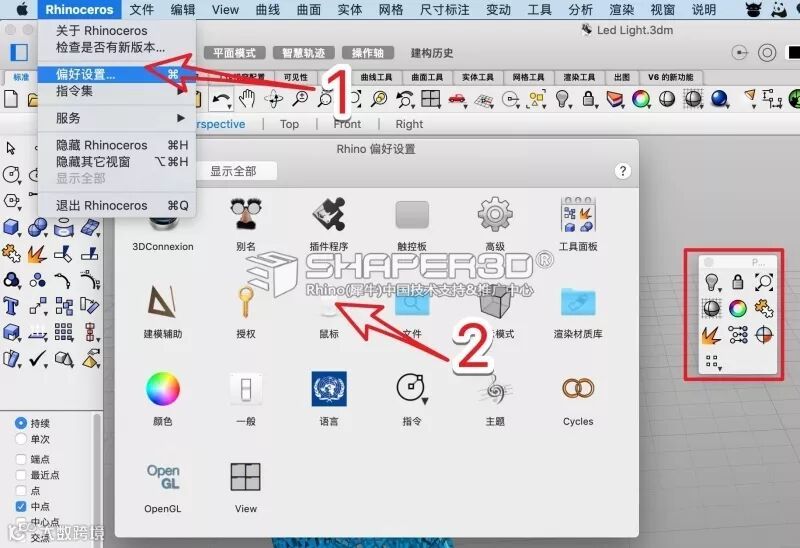This screenshot has height=548, width=800.
Task: Click the four-viewport layout toolbar icon
Action: (431, 98)
